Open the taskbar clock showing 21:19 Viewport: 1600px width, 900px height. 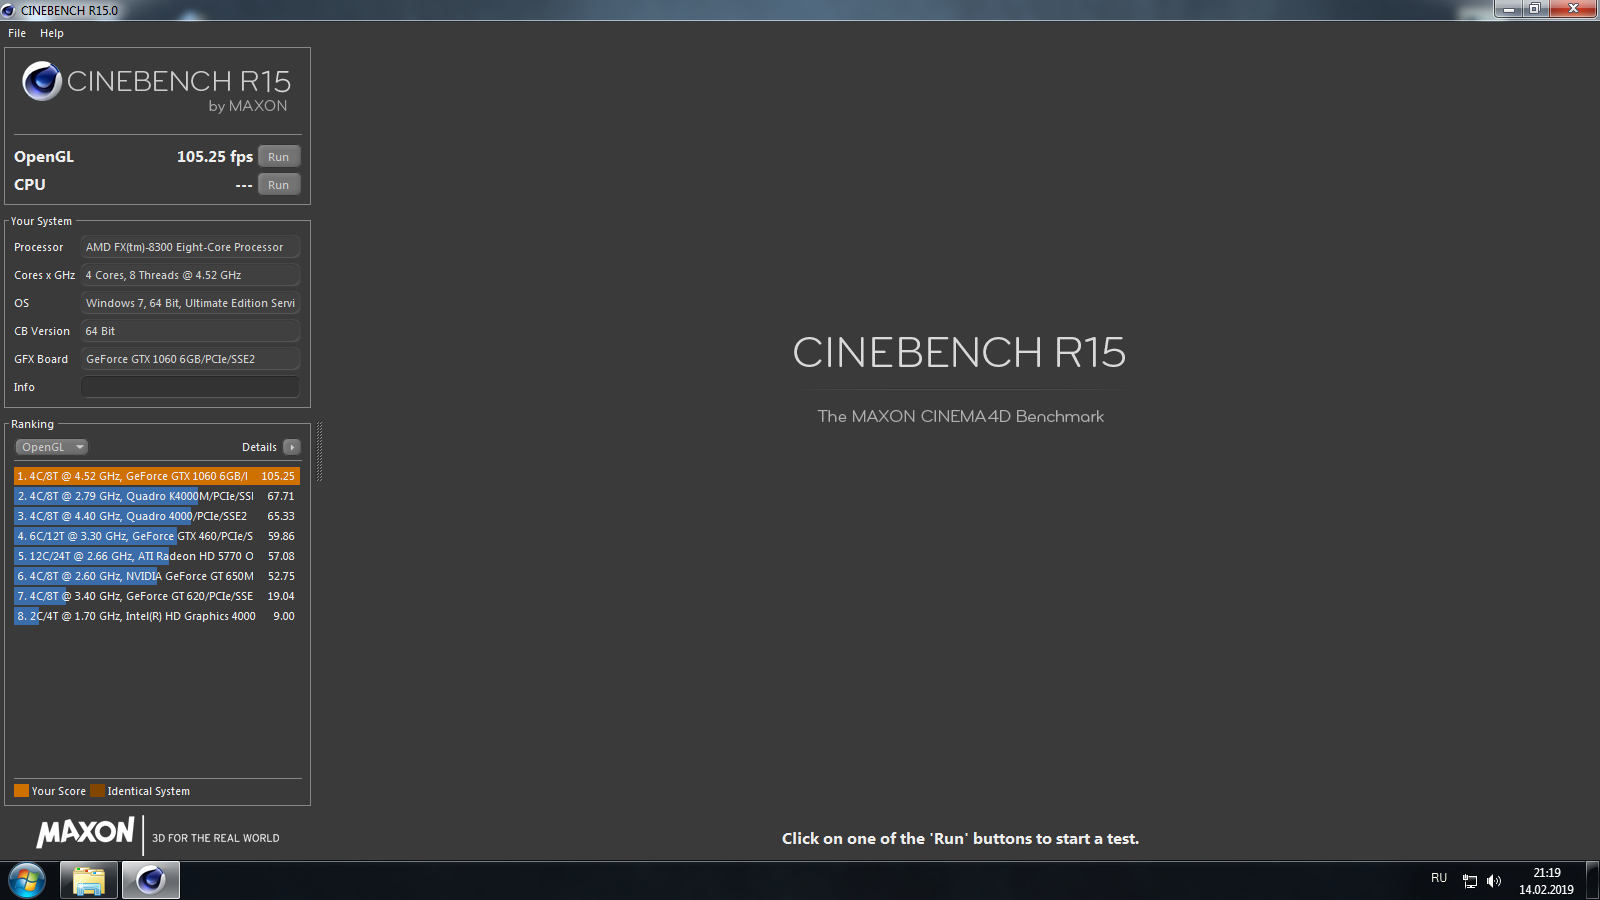point(1546,881)
